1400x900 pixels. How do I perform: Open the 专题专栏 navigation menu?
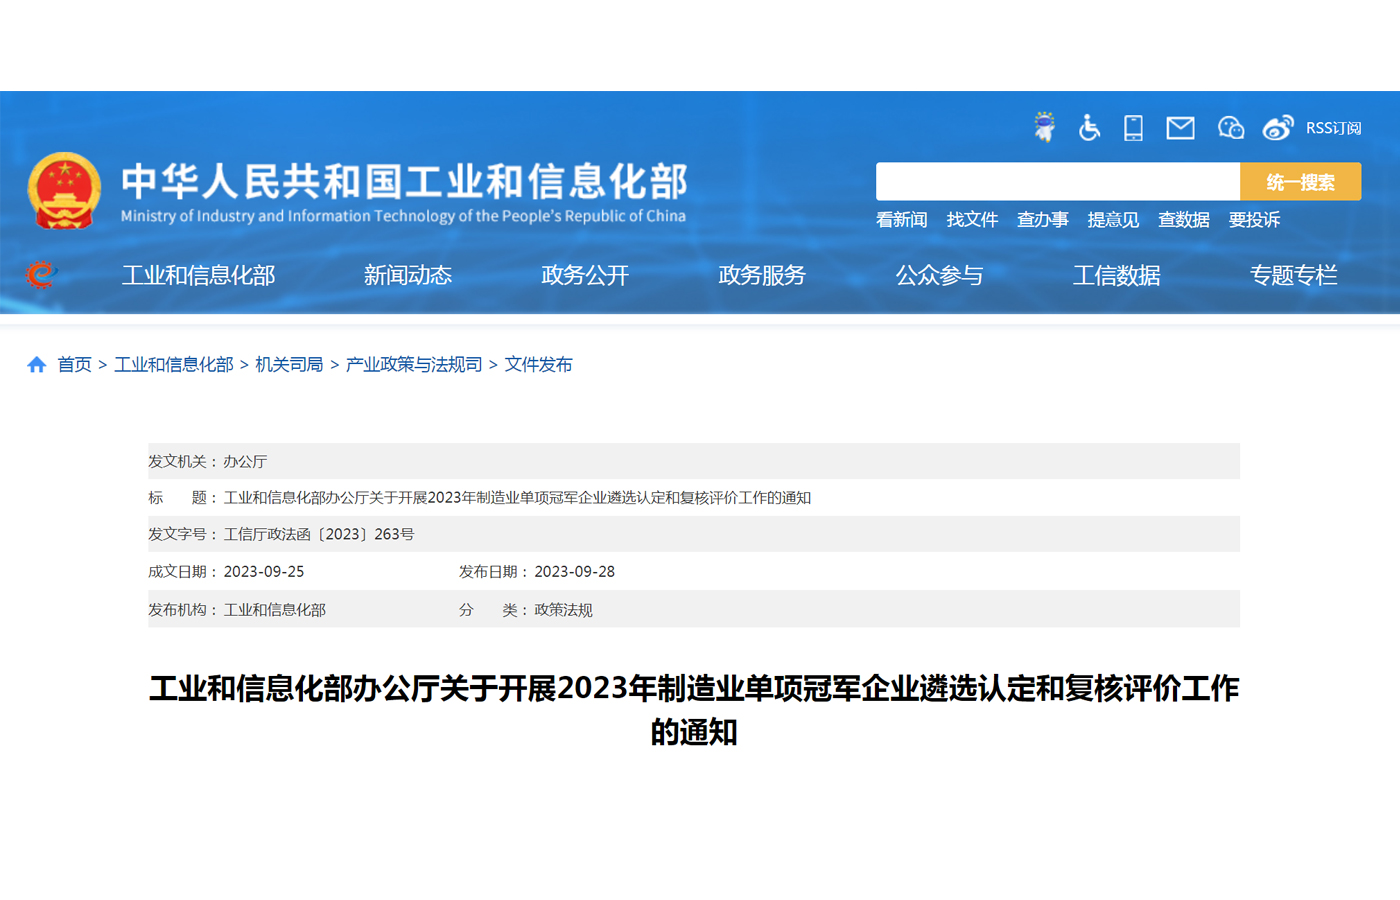click(1293, 275)
